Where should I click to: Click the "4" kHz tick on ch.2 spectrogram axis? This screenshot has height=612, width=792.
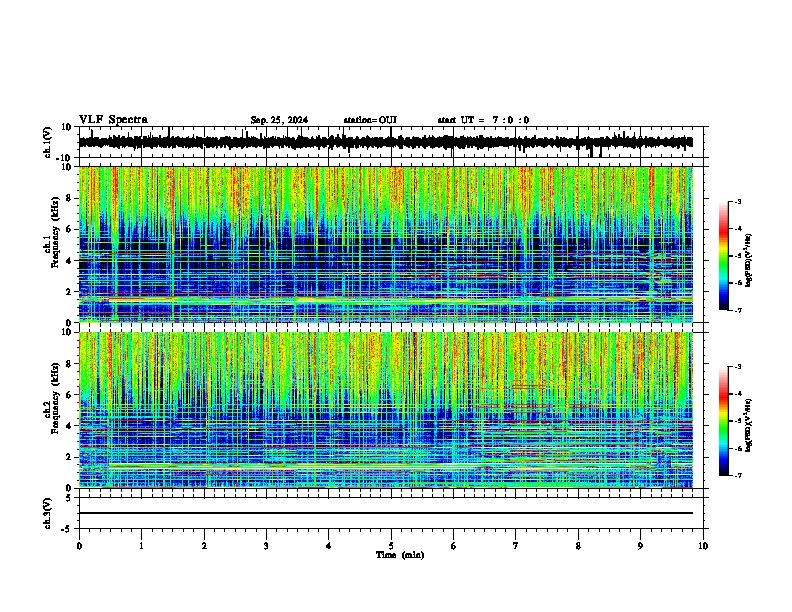click(70, 426)
